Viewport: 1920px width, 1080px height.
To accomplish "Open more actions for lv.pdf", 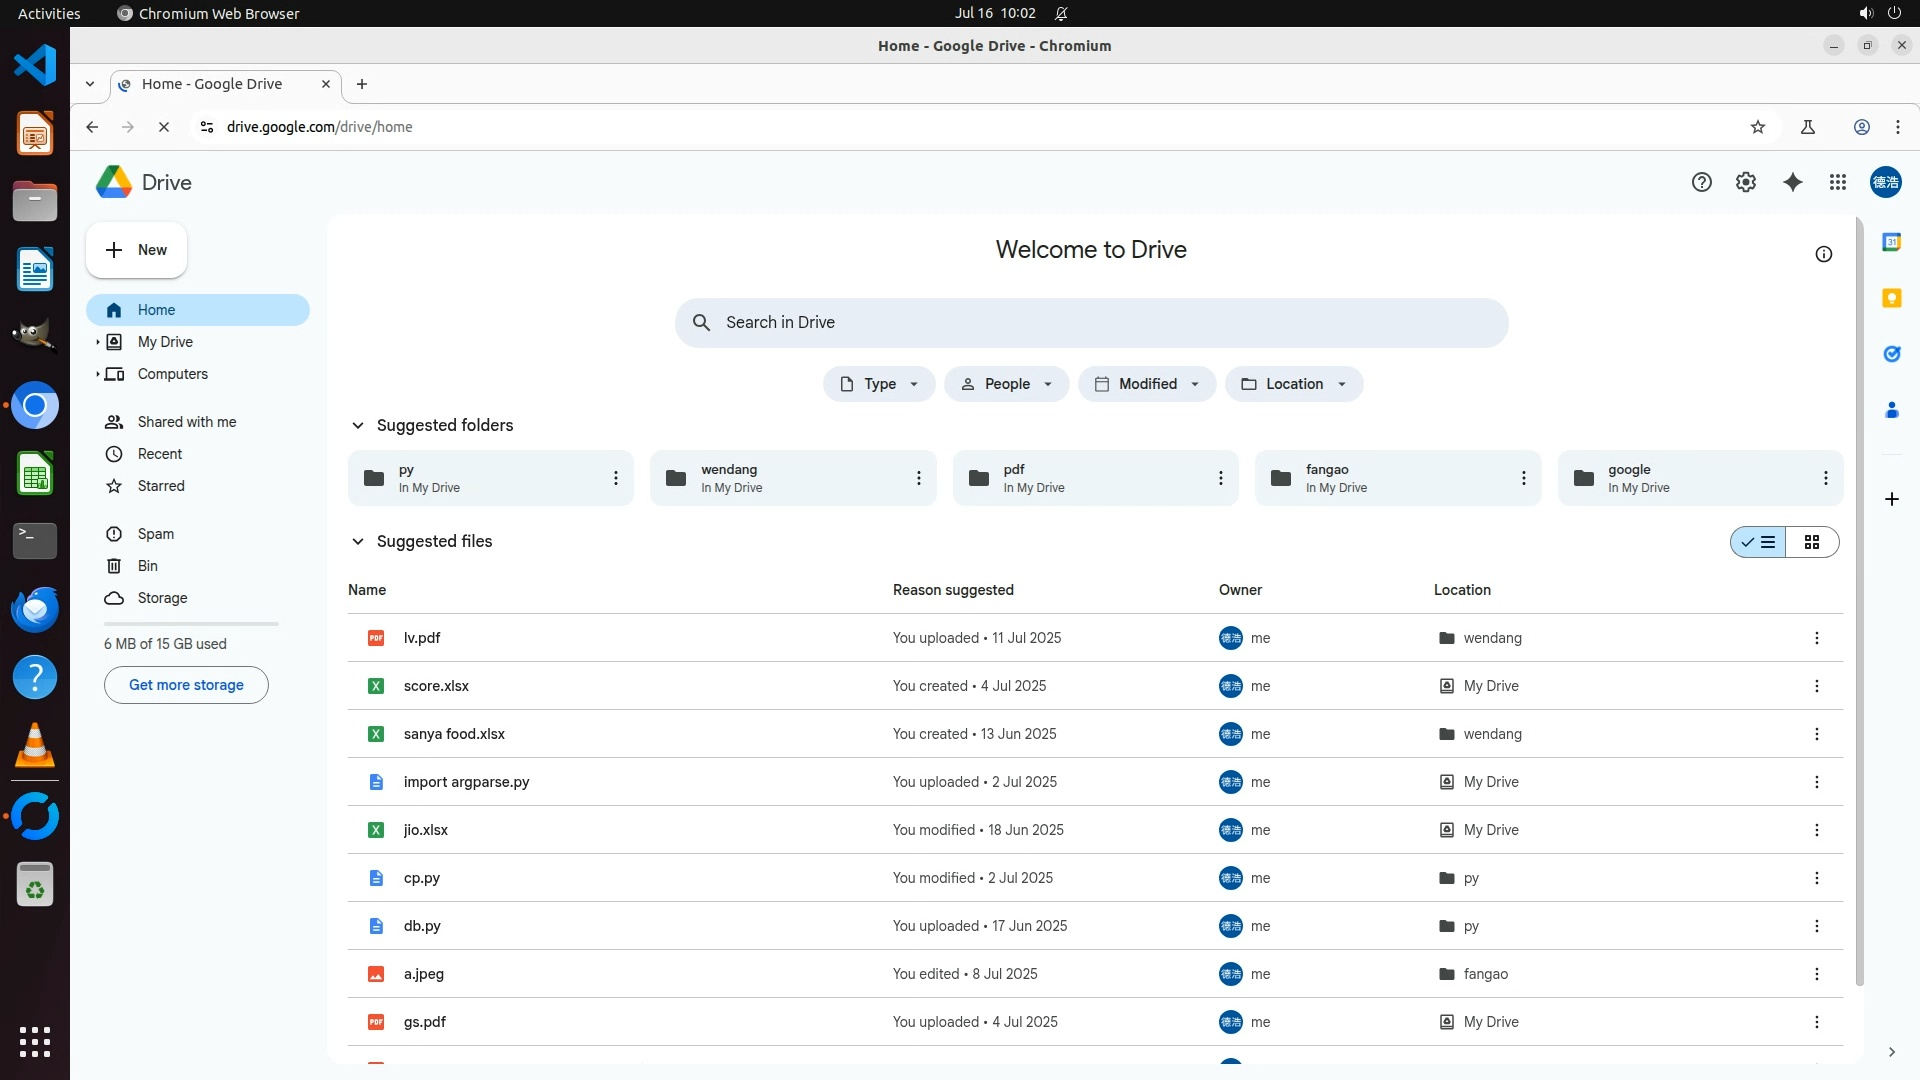I will coord(1816,638).
